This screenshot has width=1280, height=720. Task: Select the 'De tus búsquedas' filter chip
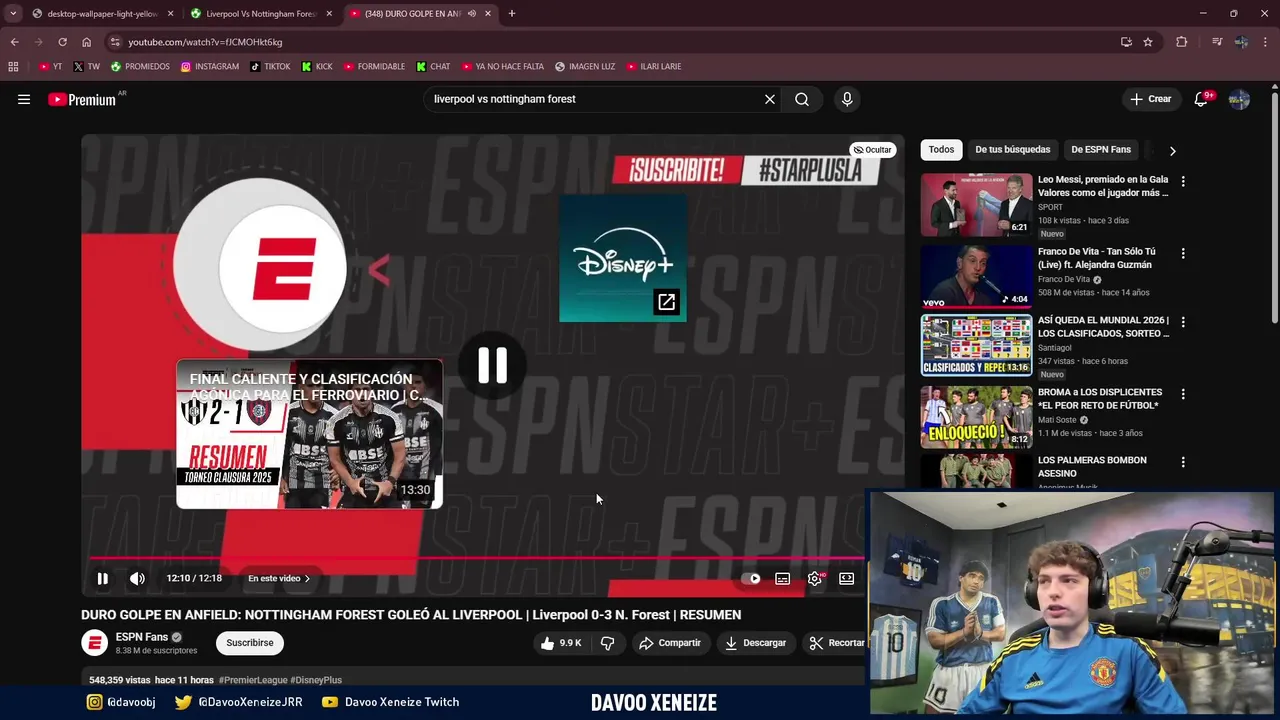tap(1013, 150)
